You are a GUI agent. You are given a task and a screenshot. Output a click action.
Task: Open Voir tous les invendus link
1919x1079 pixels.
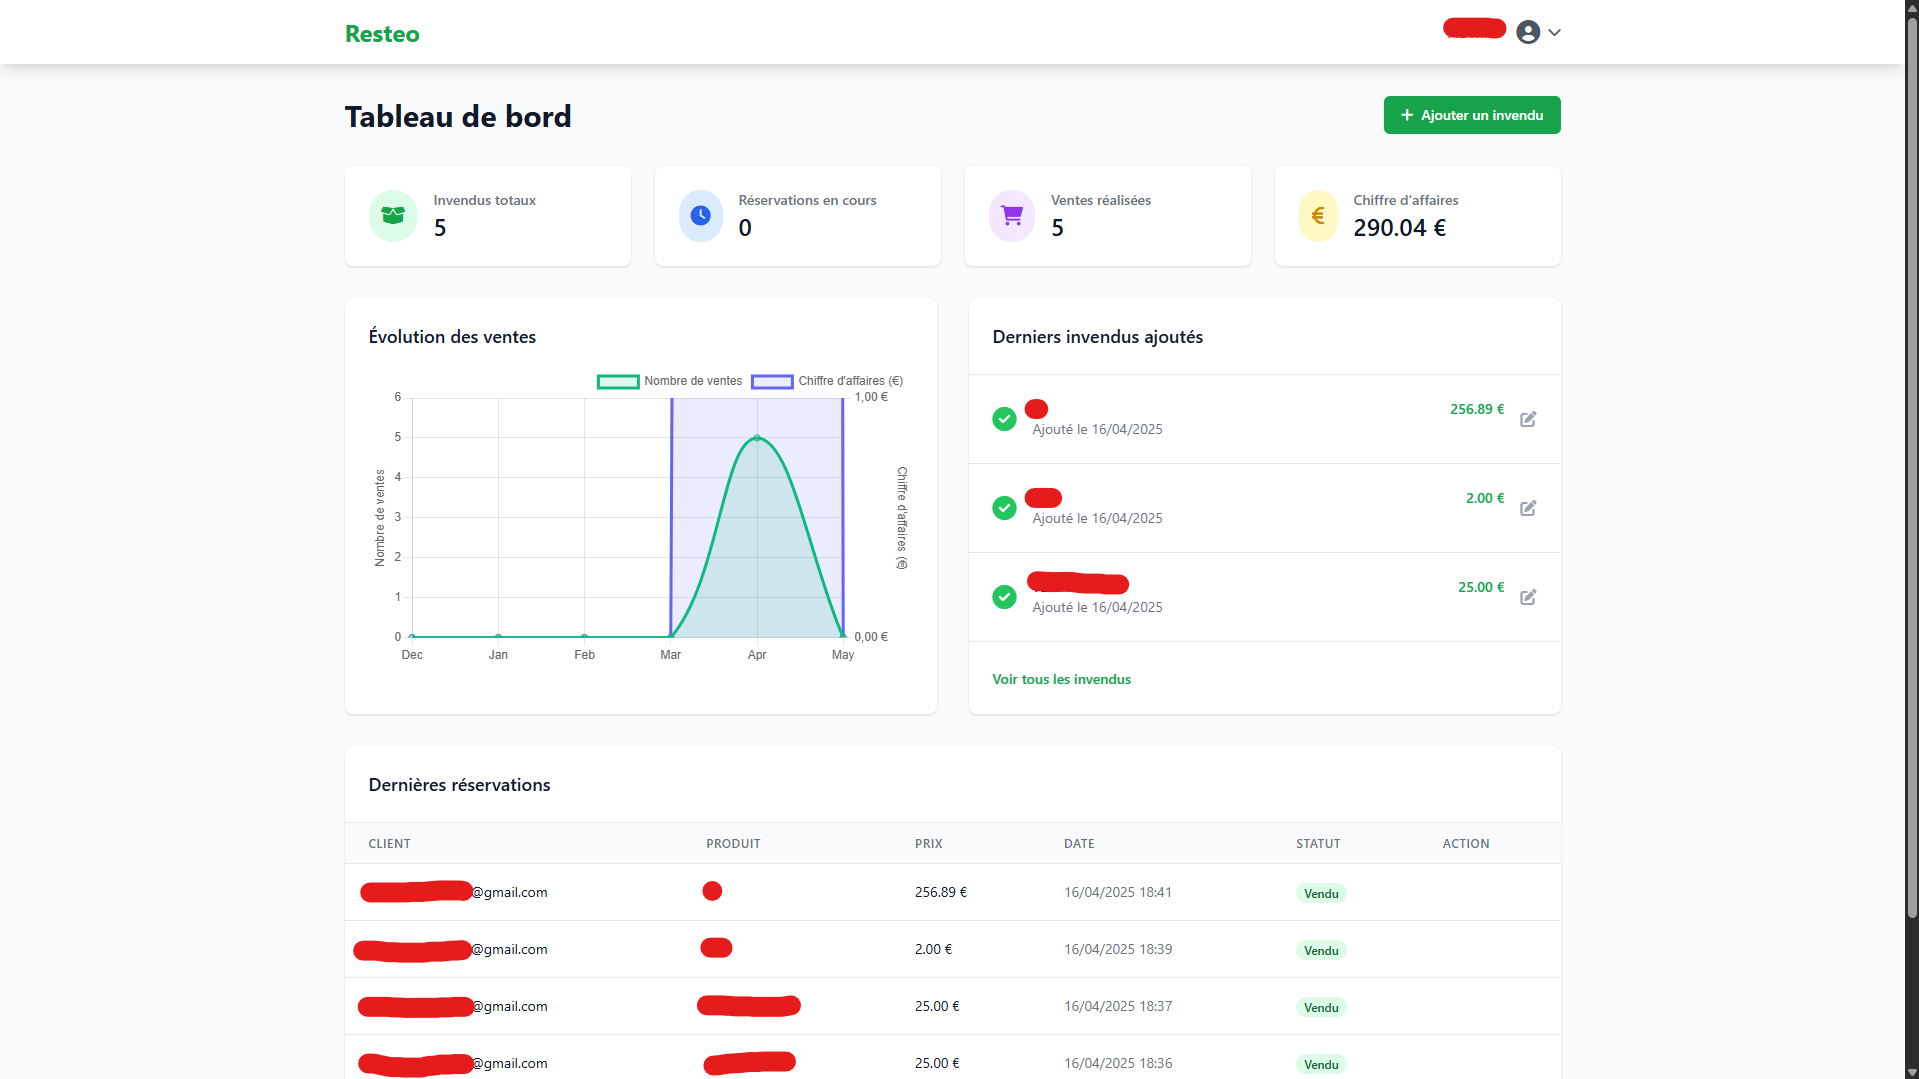(1061, 679)
